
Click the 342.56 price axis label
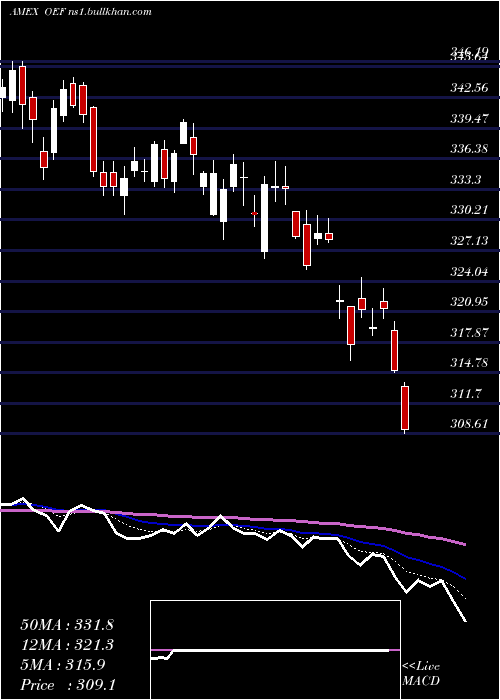pos(469,88)
